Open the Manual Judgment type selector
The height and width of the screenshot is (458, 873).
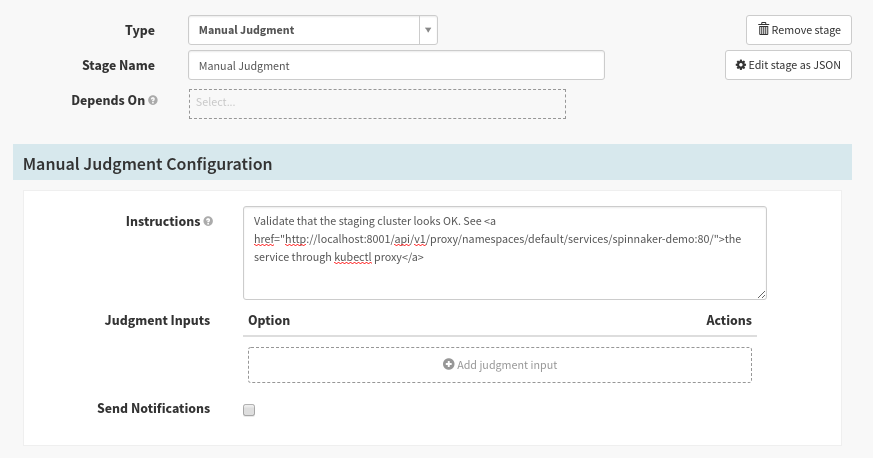click(303, 30)
